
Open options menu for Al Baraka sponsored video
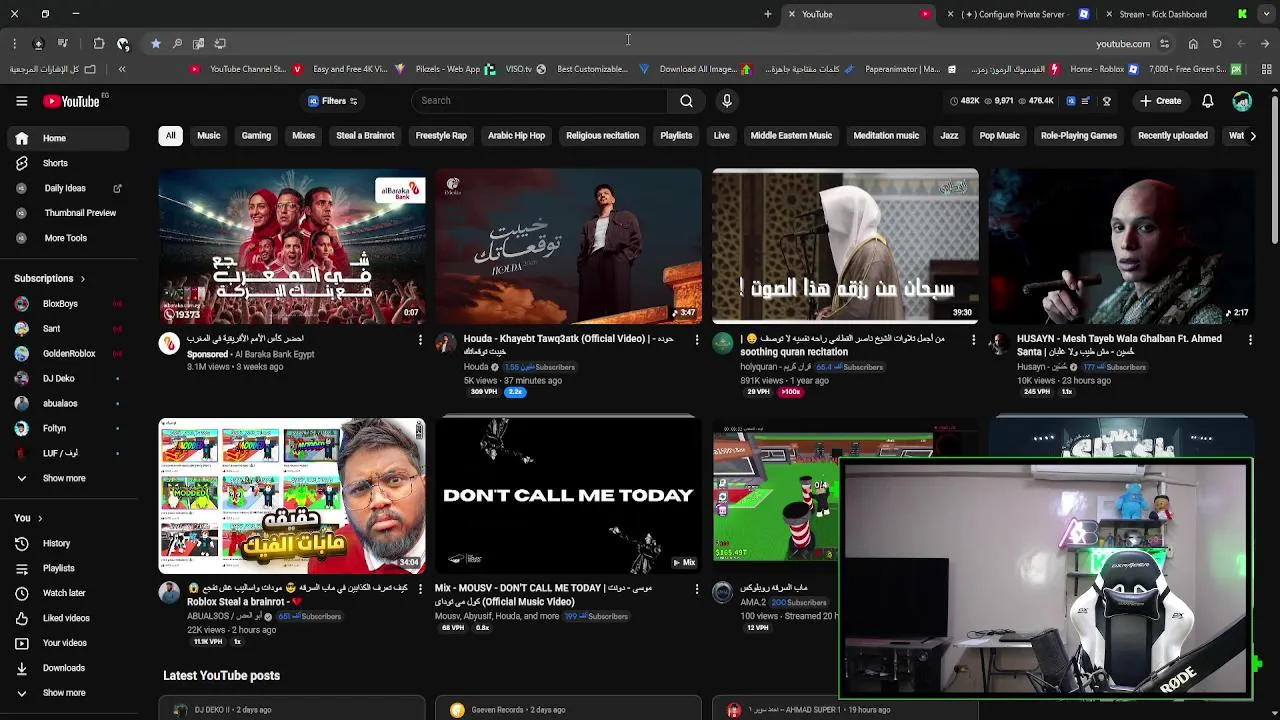(x=420, y=340)
